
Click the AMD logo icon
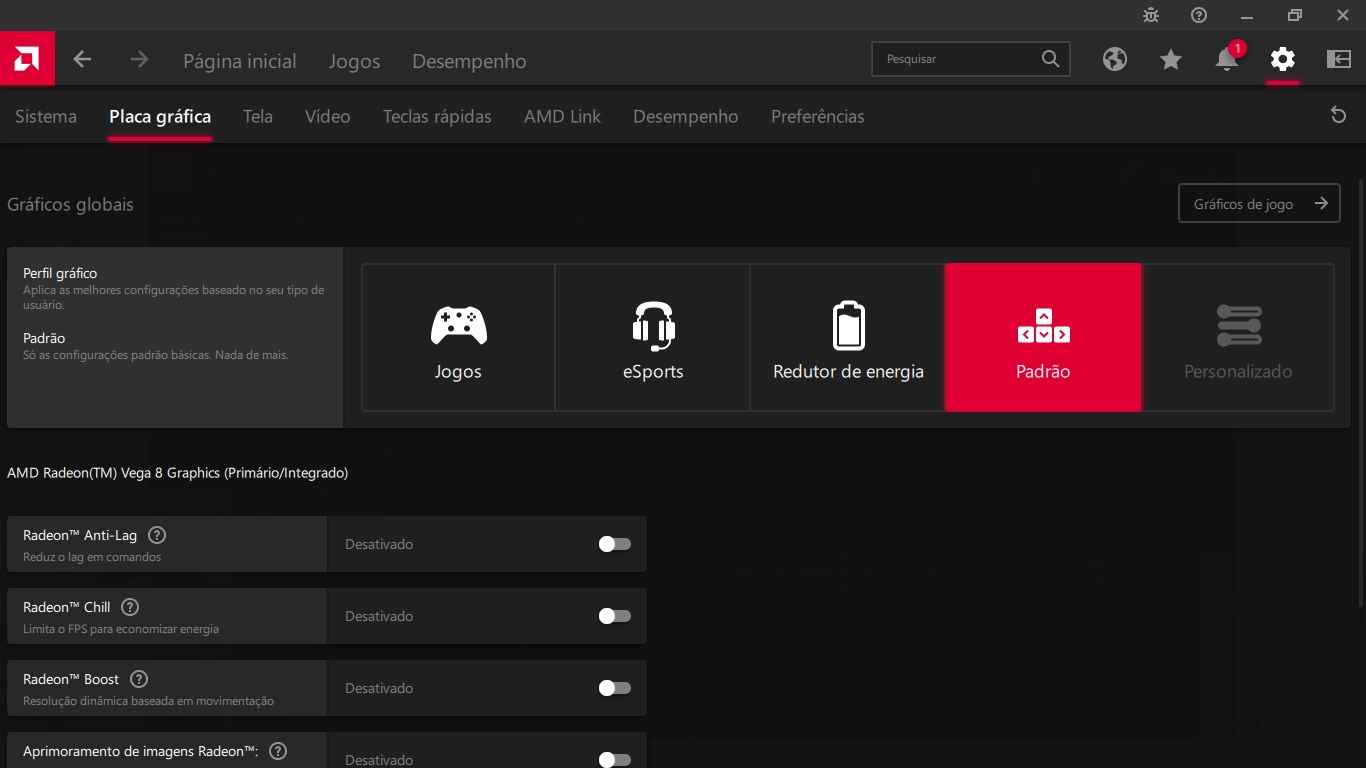click(x=27, y=59)
